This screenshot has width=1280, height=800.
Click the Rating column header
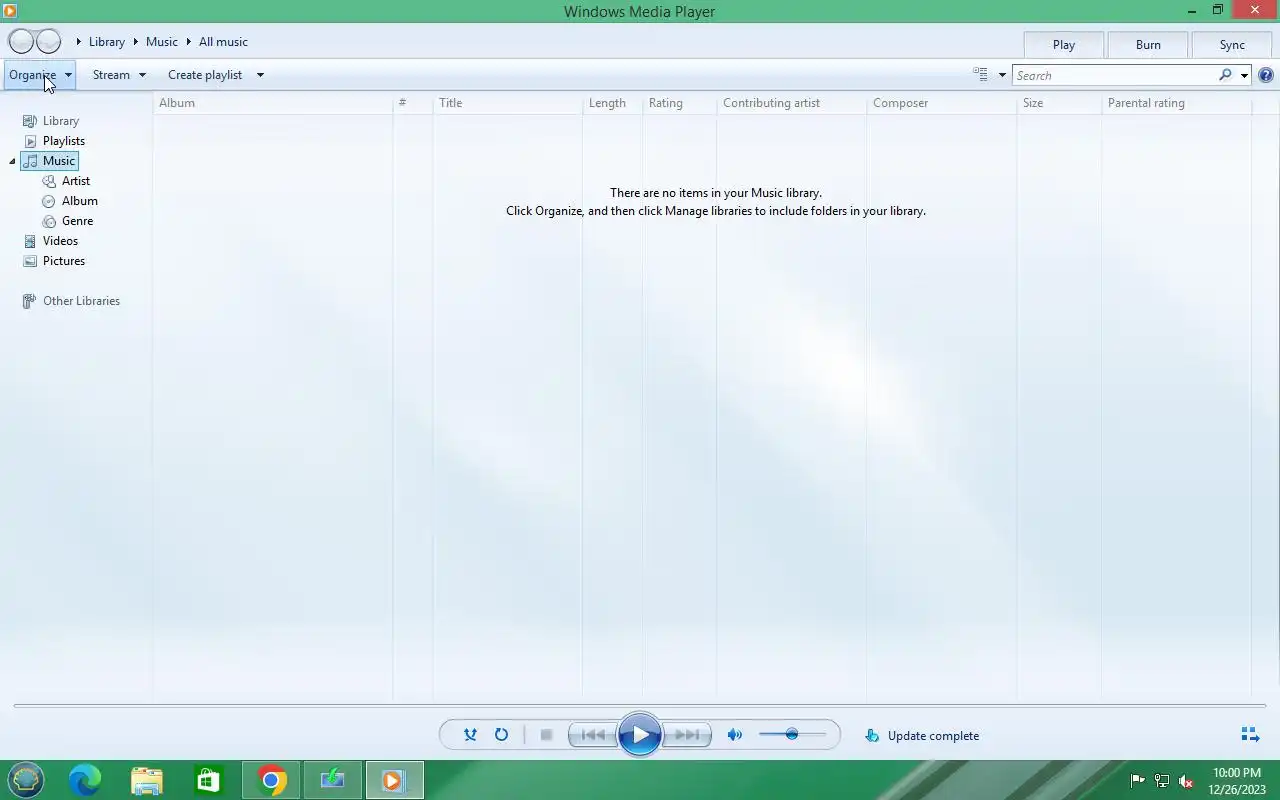(x=679, y=103)
